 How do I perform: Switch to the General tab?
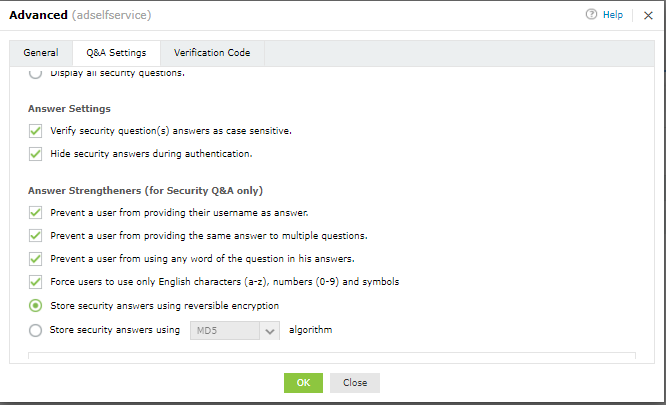41,52
